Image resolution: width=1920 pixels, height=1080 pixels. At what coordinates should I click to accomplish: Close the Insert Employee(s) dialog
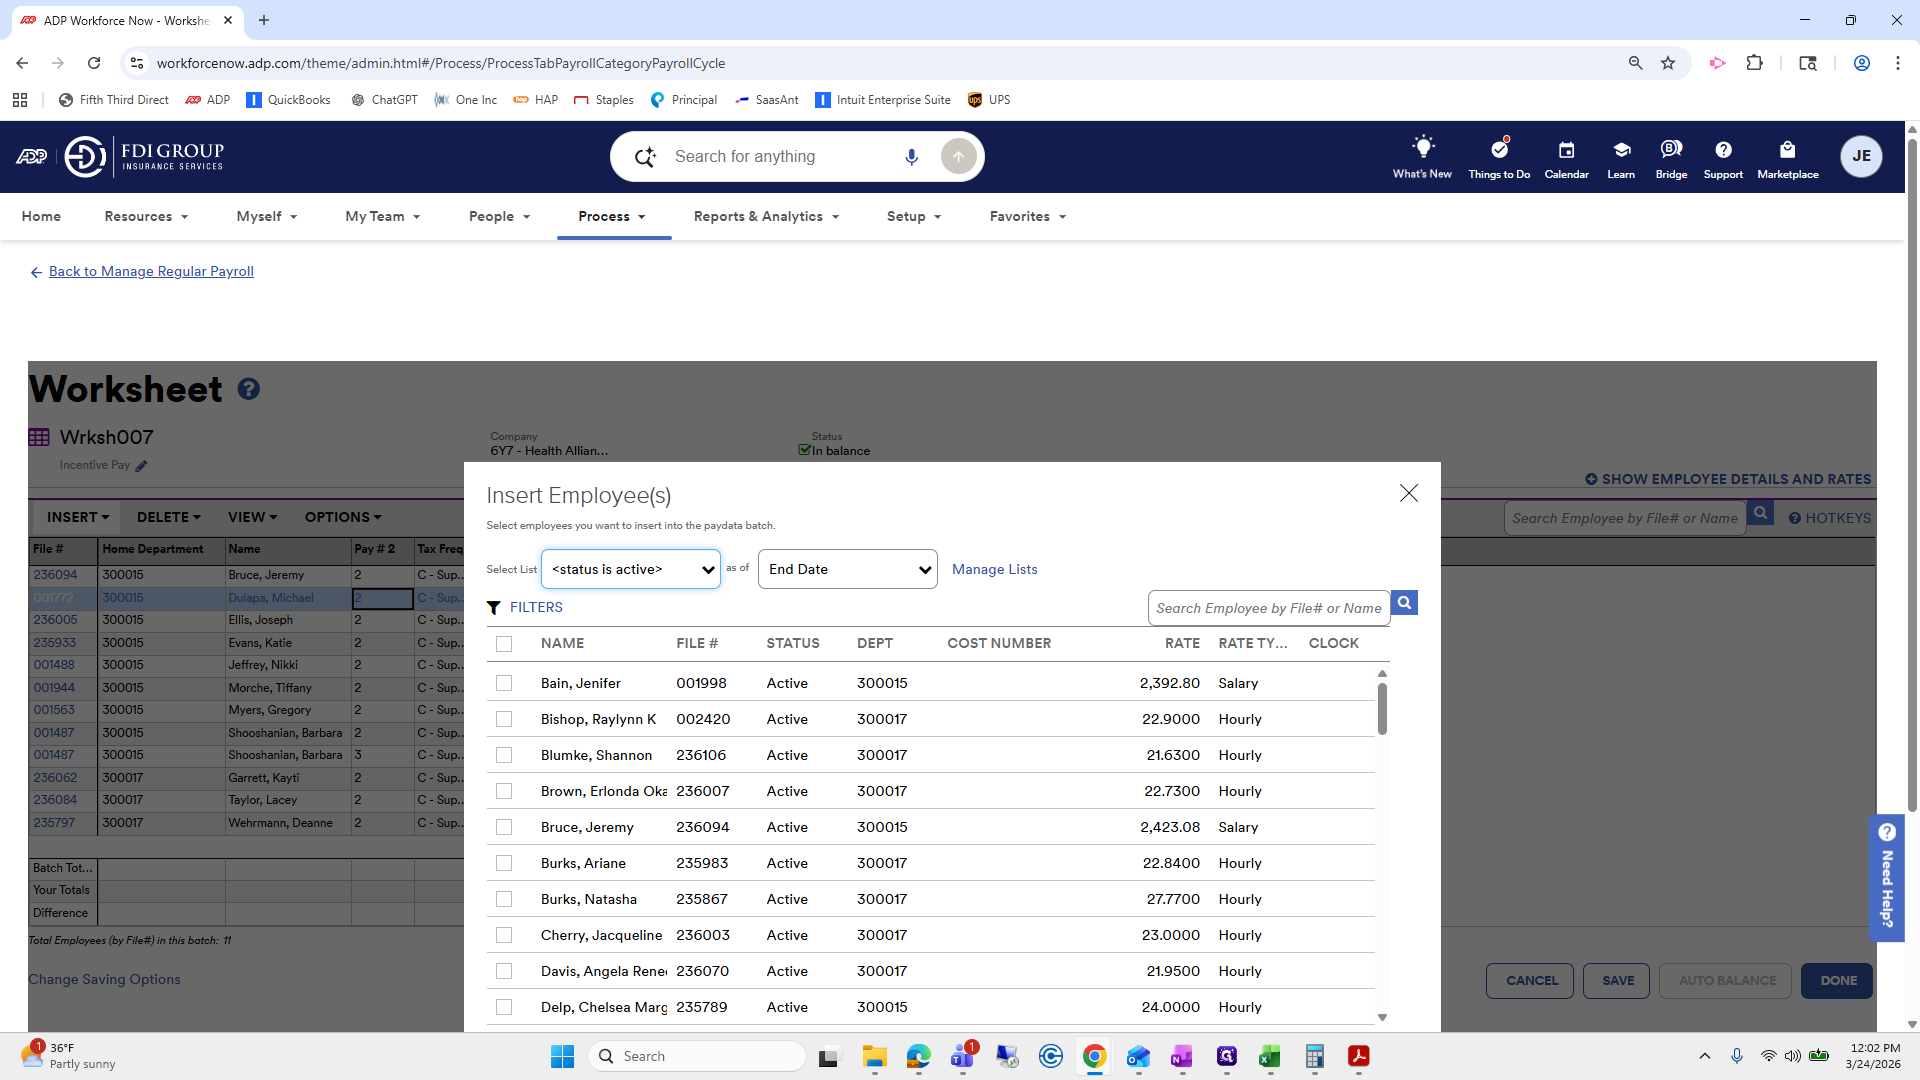pyautogui.click(x=1408, y=493)
